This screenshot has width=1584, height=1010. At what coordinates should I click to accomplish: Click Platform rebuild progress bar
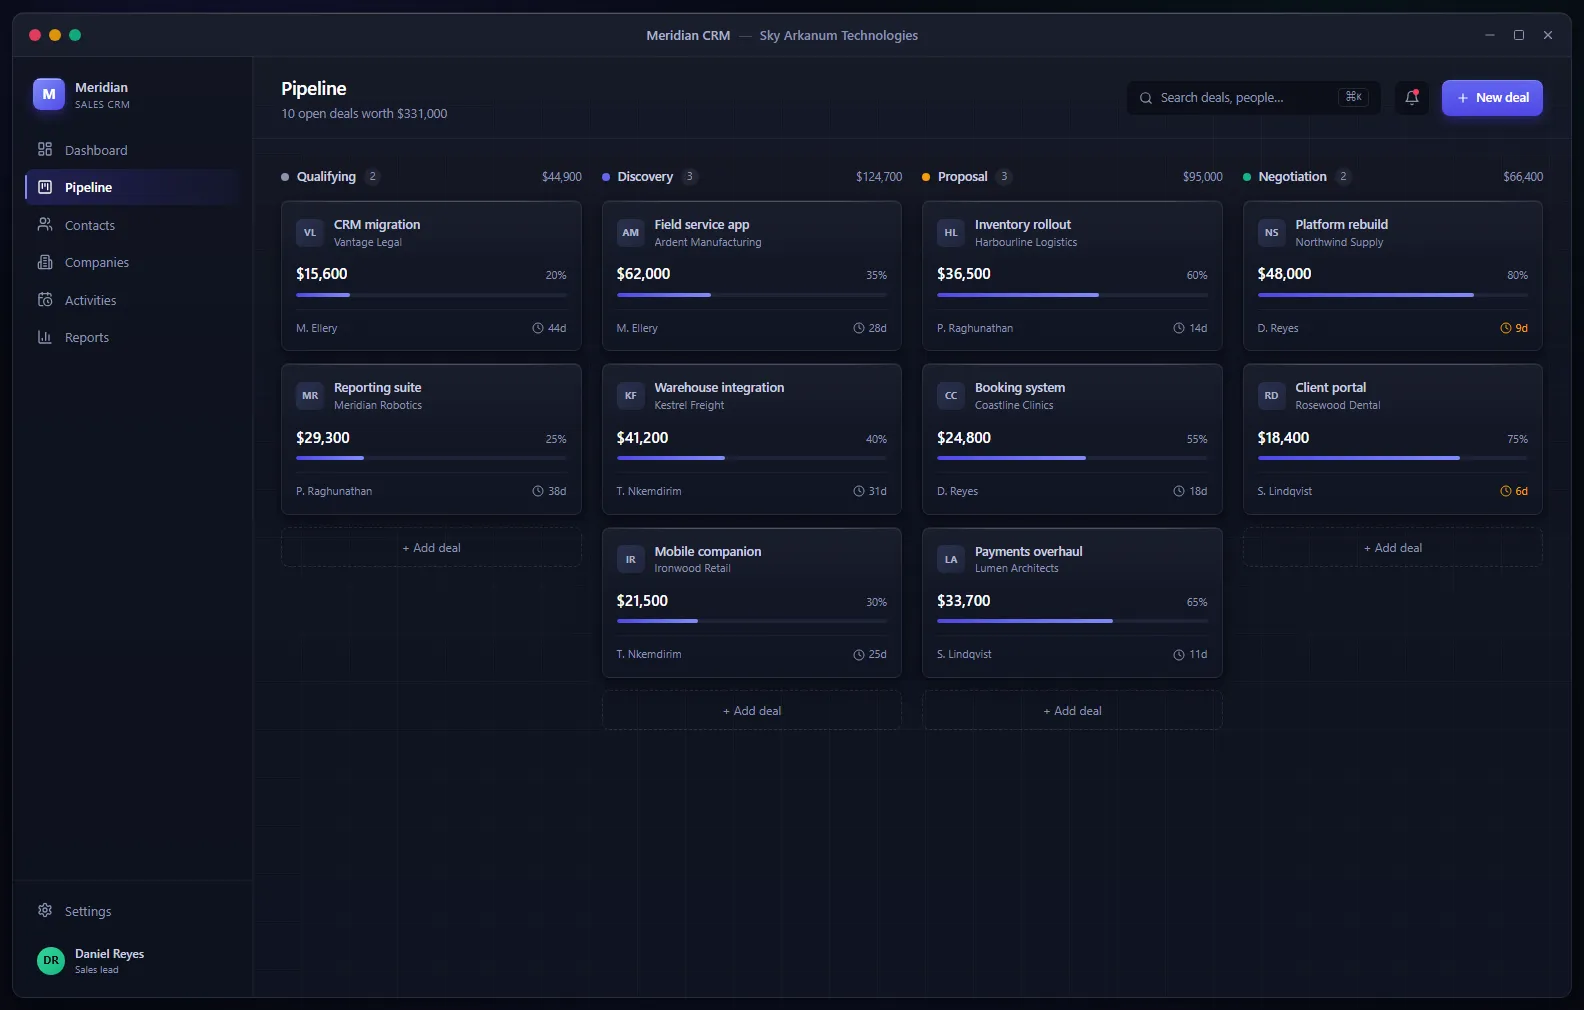1393,295
